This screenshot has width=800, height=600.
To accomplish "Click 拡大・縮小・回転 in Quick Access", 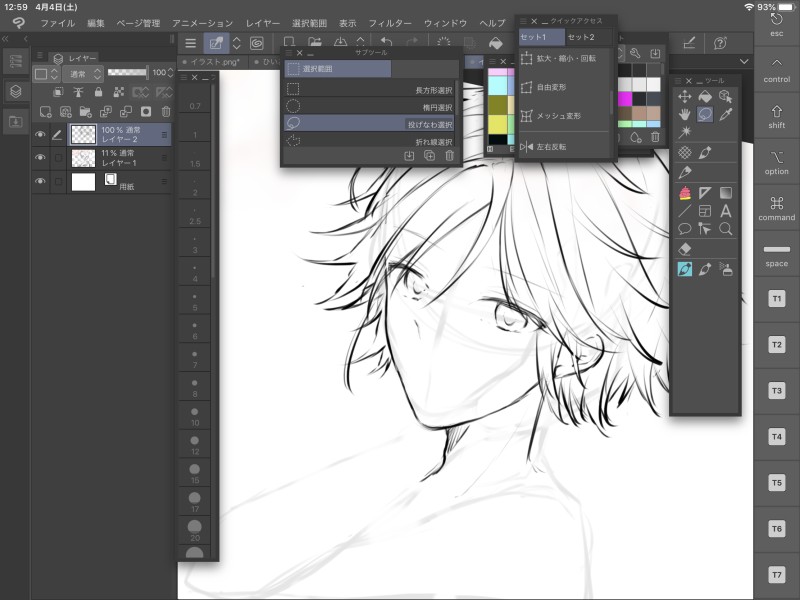I will click(x=565, y=59).
